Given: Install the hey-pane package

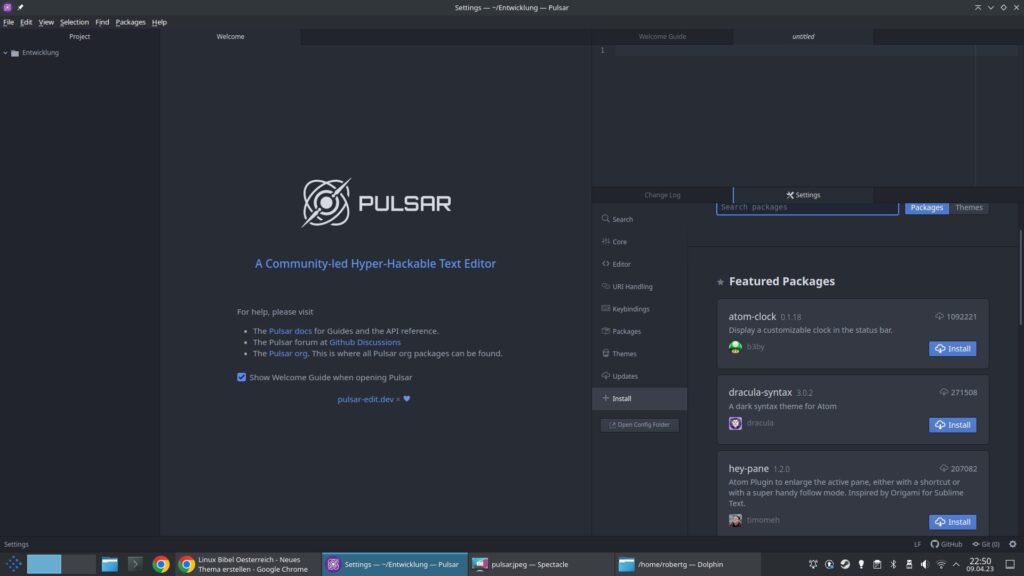Looking at the screenshot, I should (x=952, y=522).
